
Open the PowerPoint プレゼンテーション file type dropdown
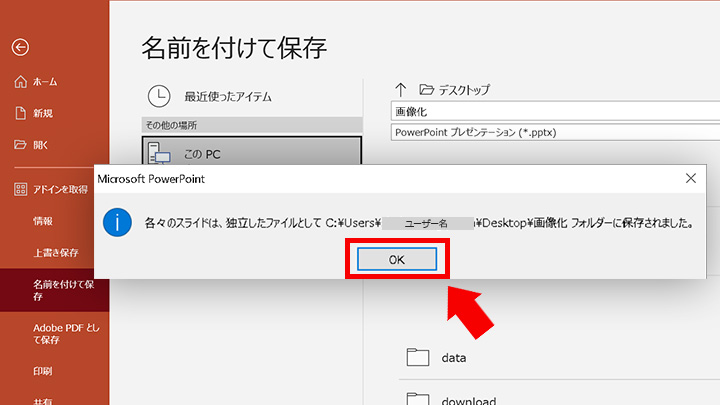click(555, 132)
